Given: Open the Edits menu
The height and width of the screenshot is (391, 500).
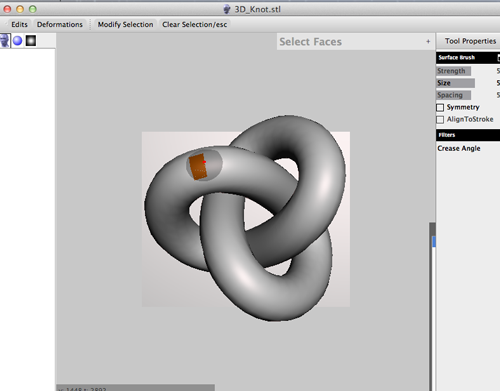Looking at the screenshot, I should [19, 24].
